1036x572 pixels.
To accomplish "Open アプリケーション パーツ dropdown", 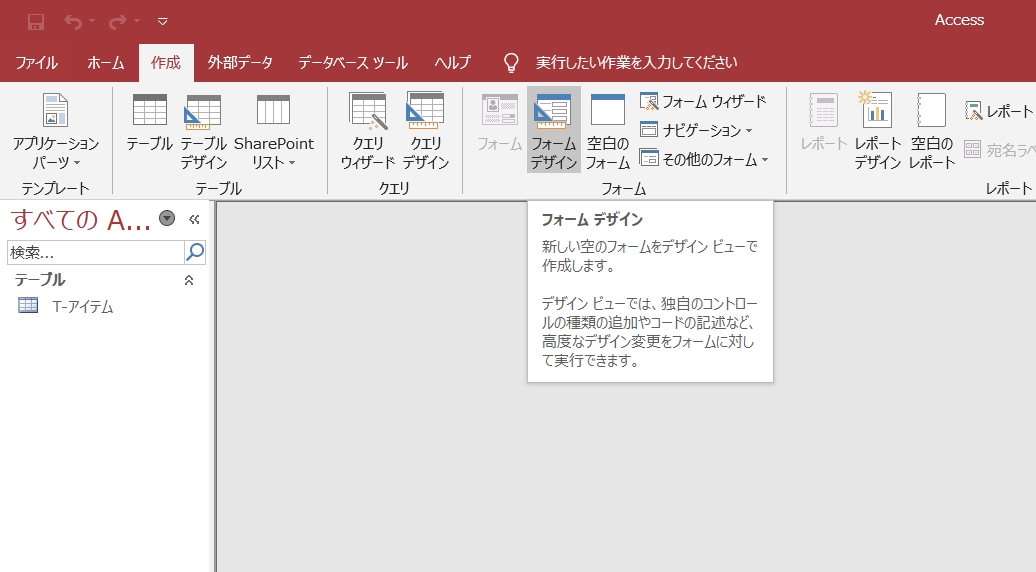I will (x=56, y=131).
